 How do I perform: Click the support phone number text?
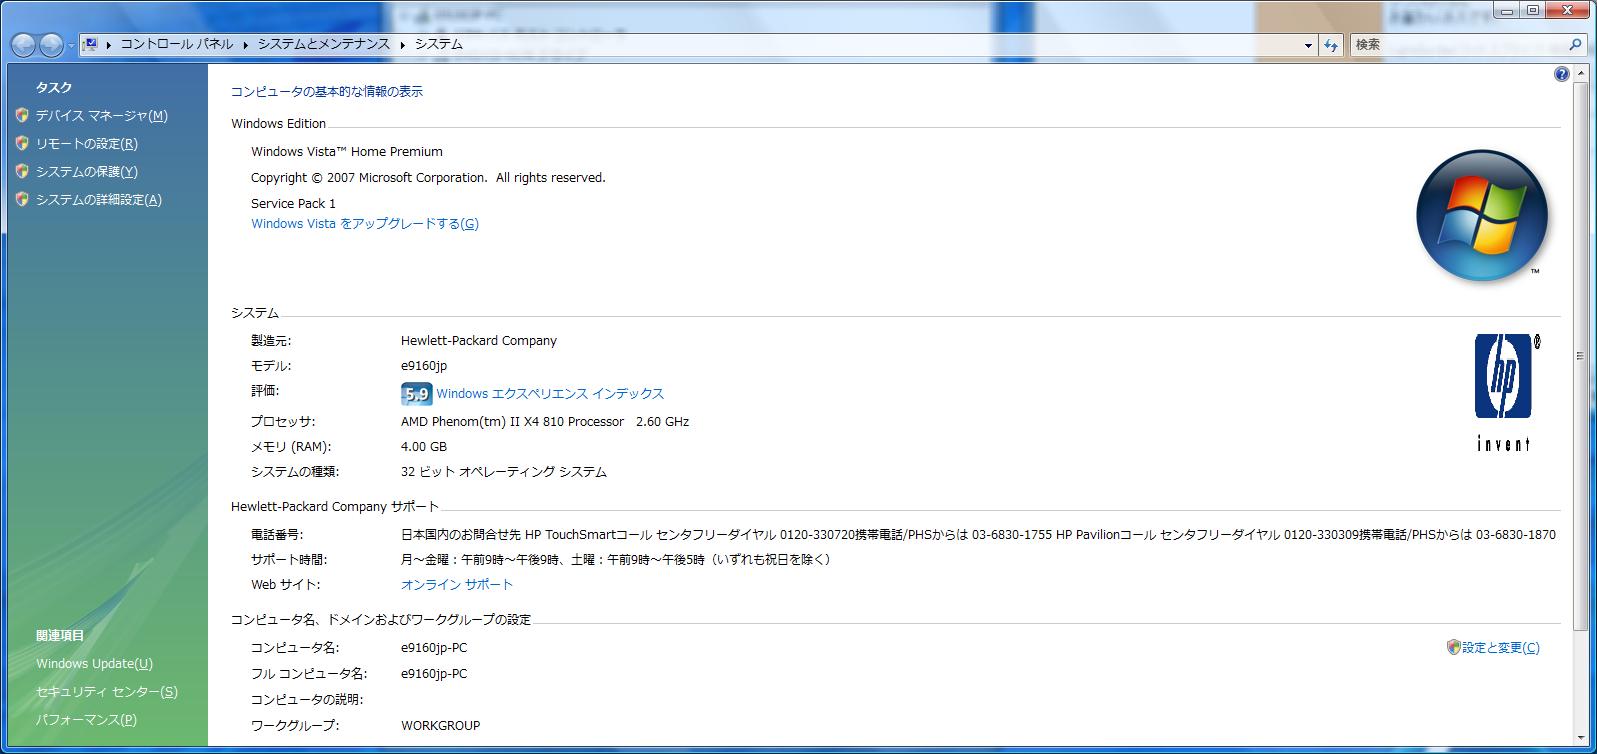tap(978, 535)
